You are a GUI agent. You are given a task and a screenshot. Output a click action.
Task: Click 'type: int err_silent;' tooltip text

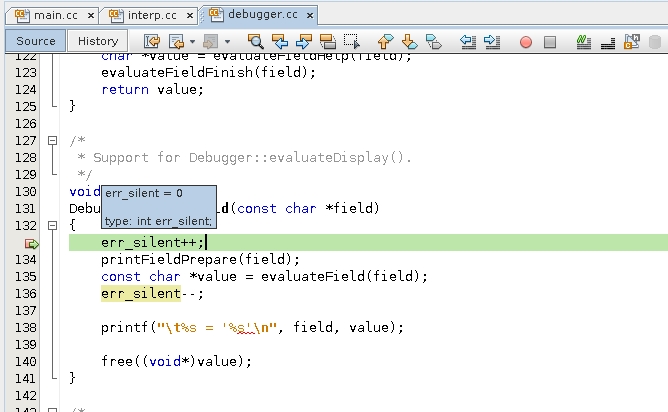point(158,221)
